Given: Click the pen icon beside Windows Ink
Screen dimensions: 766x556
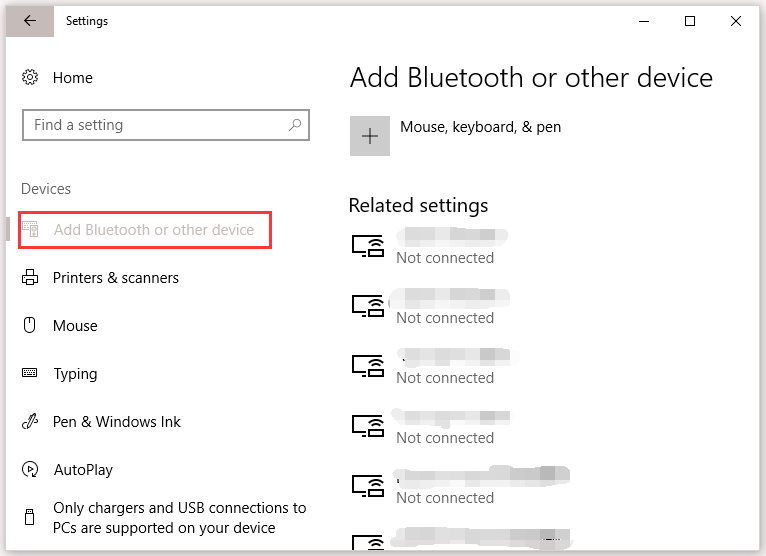Looking at the screenshot, I should pos(30,421).
